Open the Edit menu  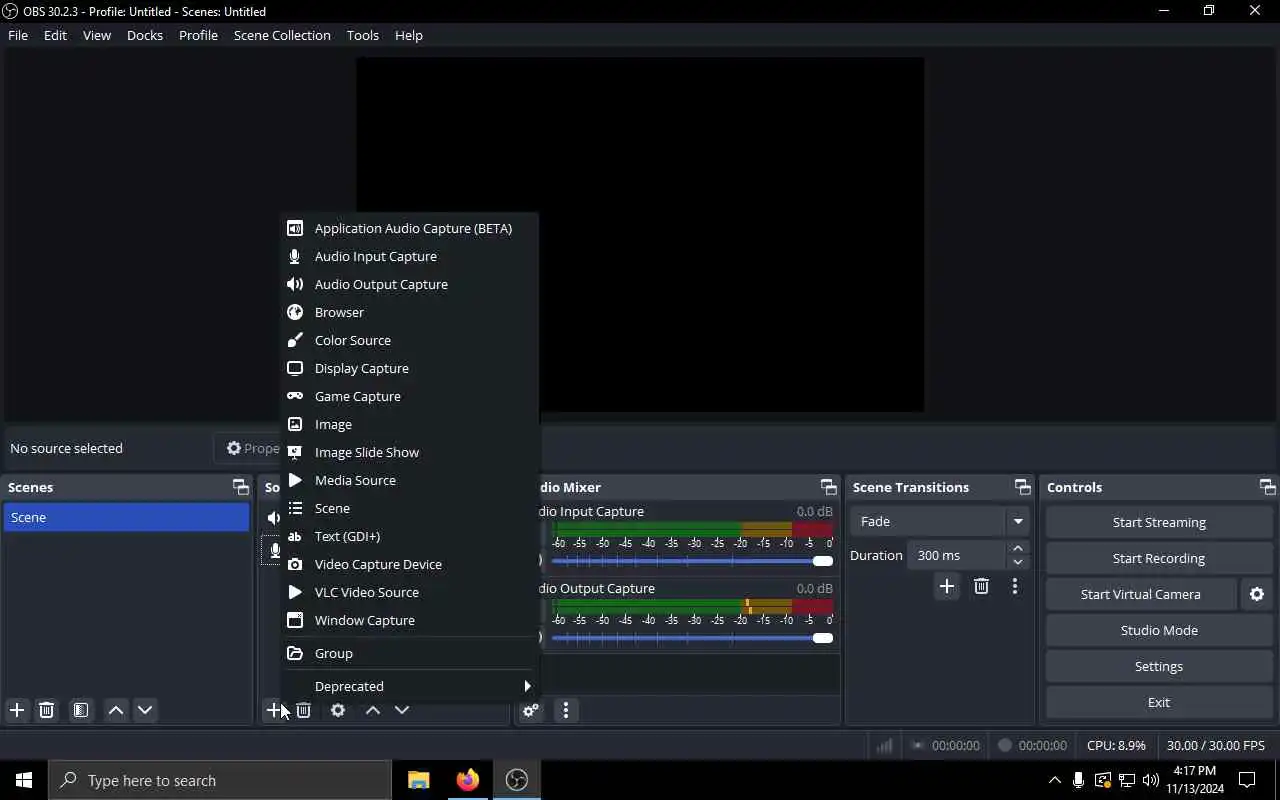[x=55, y=35]
